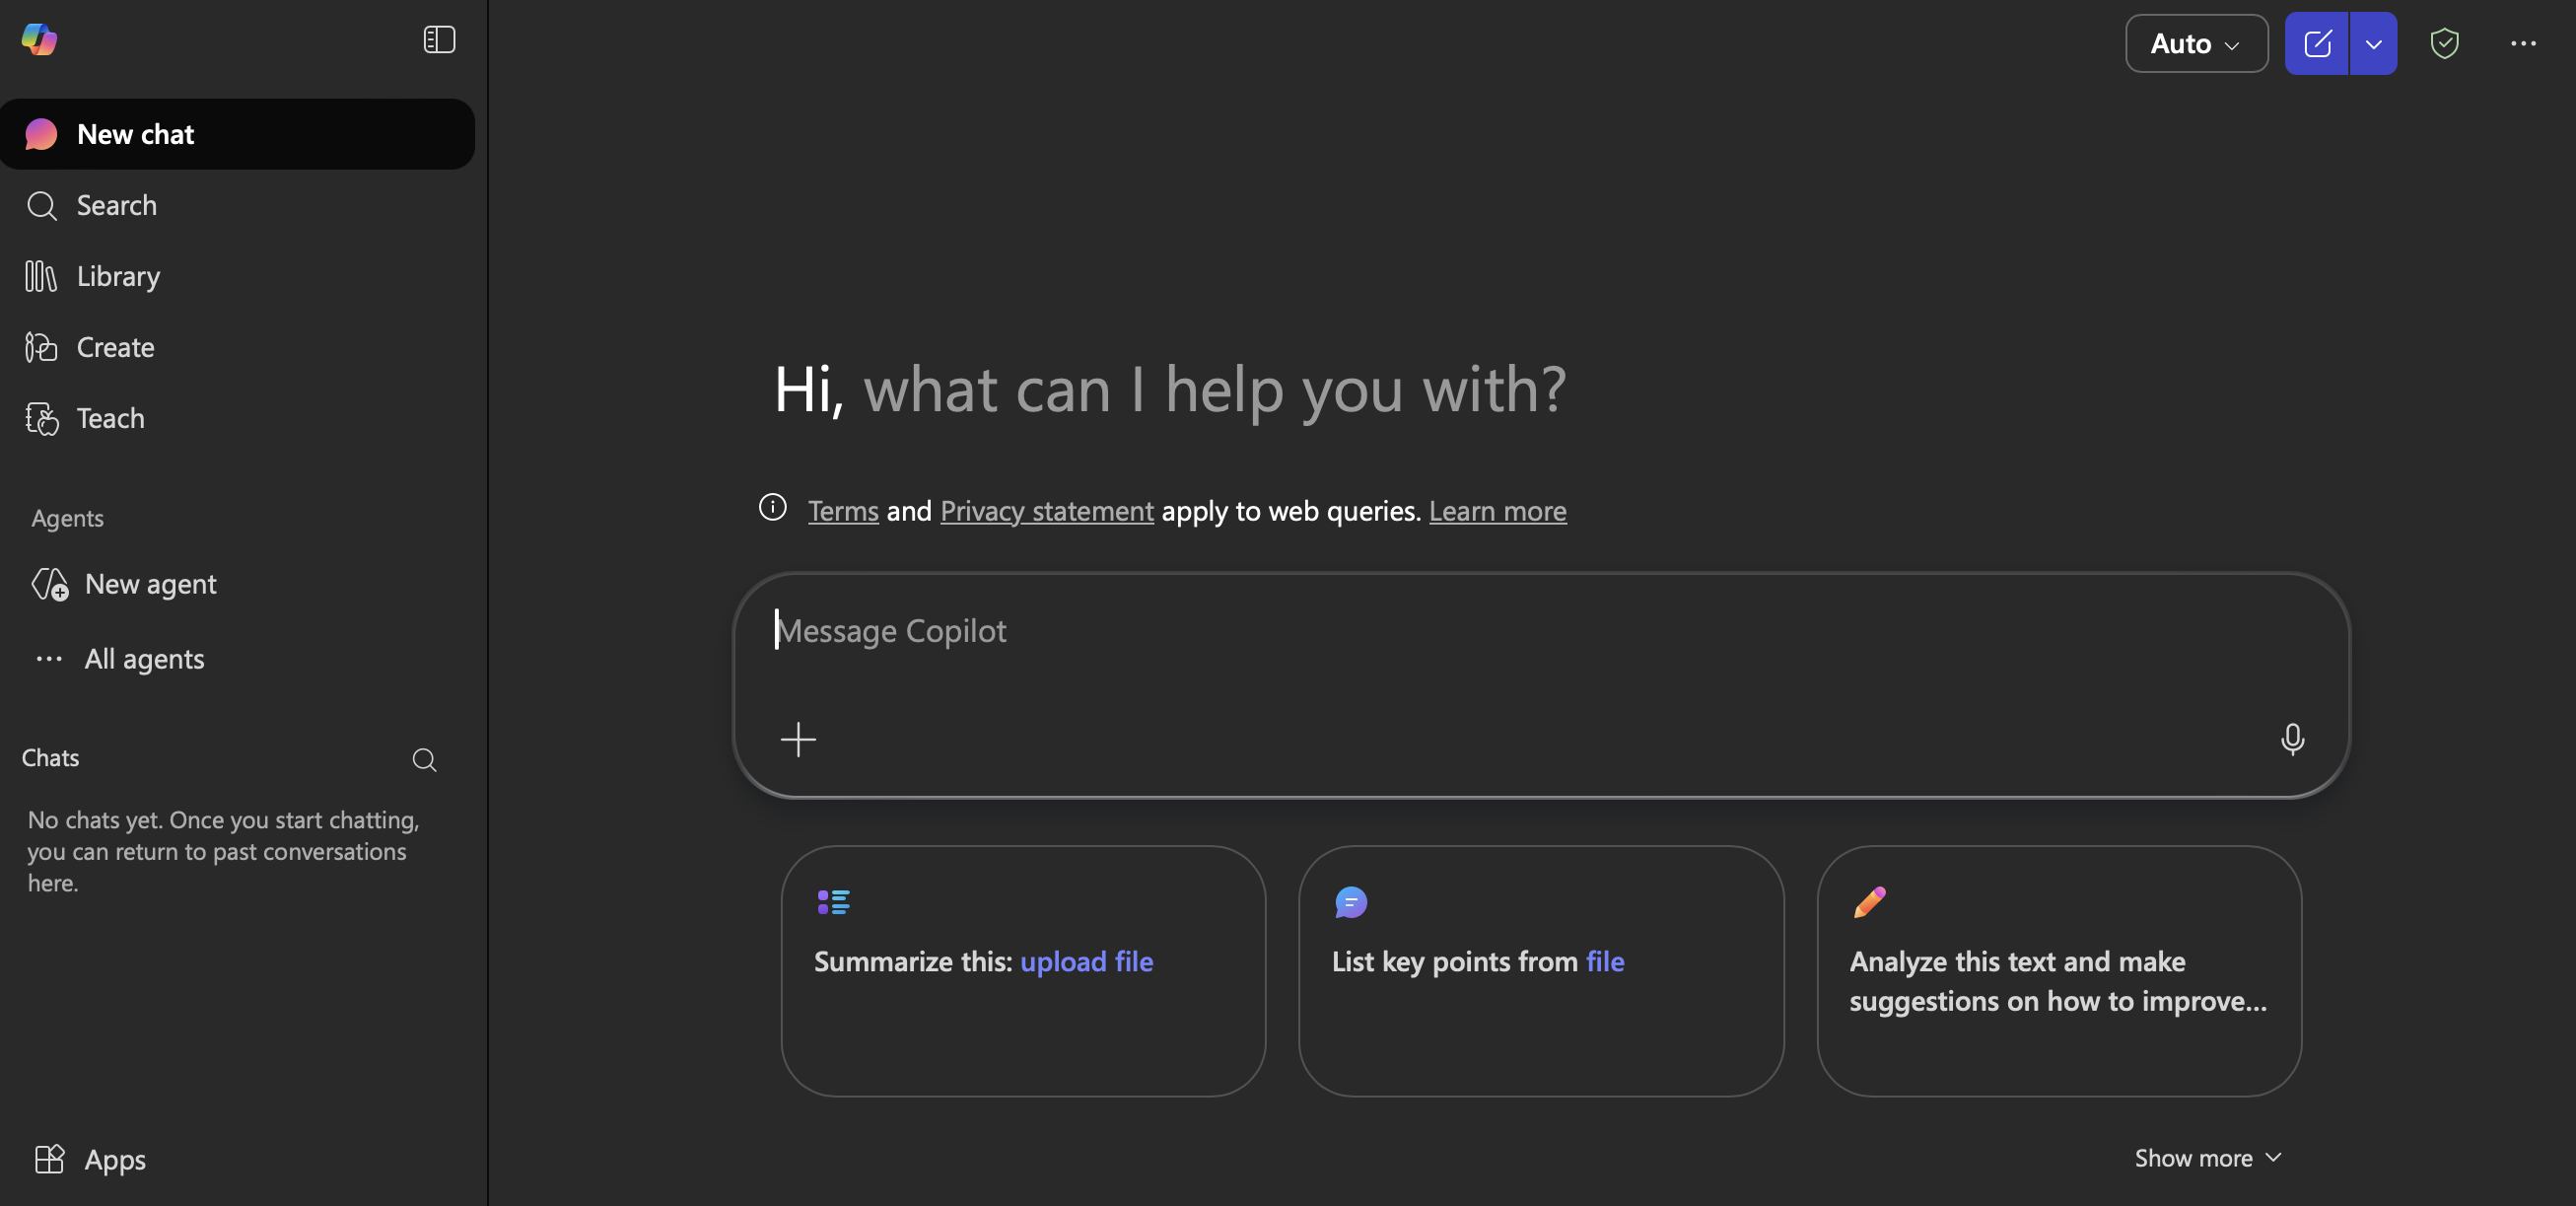Open the more options ellipsis menu
The width and height of the screenshot is (2576, 1206).
click(x=2524, y=43)
